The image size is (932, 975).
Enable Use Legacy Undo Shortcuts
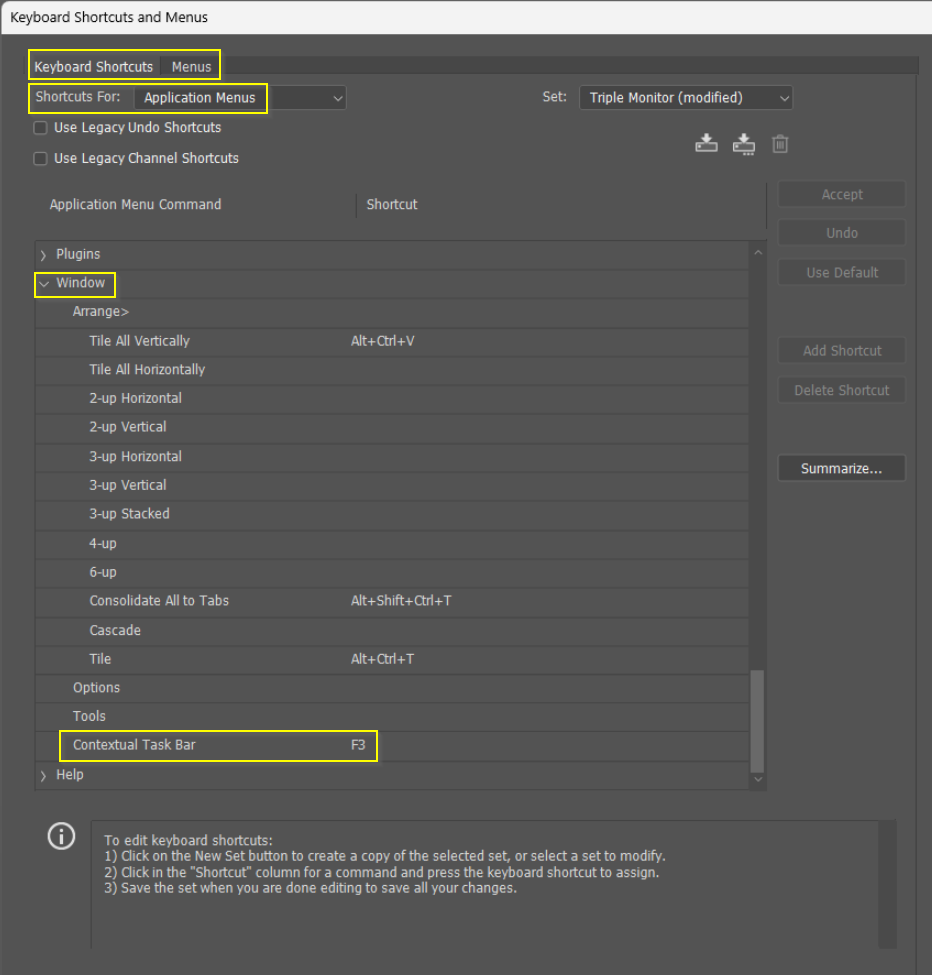pyautogui.click(x=39, y=128)
